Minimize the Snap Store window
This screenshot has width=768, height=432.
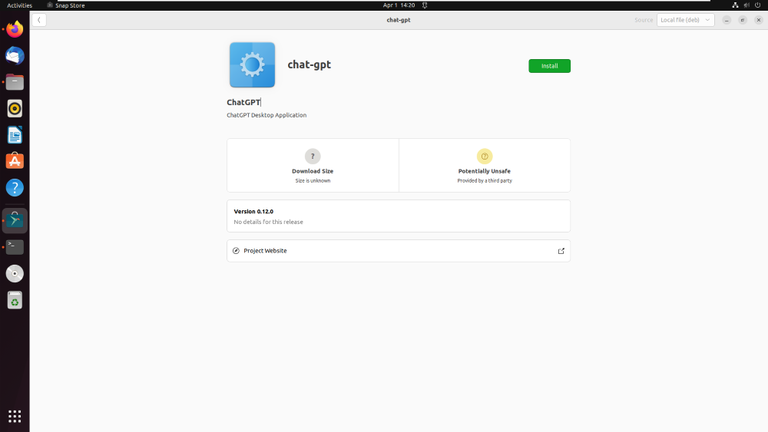[727, 20]
